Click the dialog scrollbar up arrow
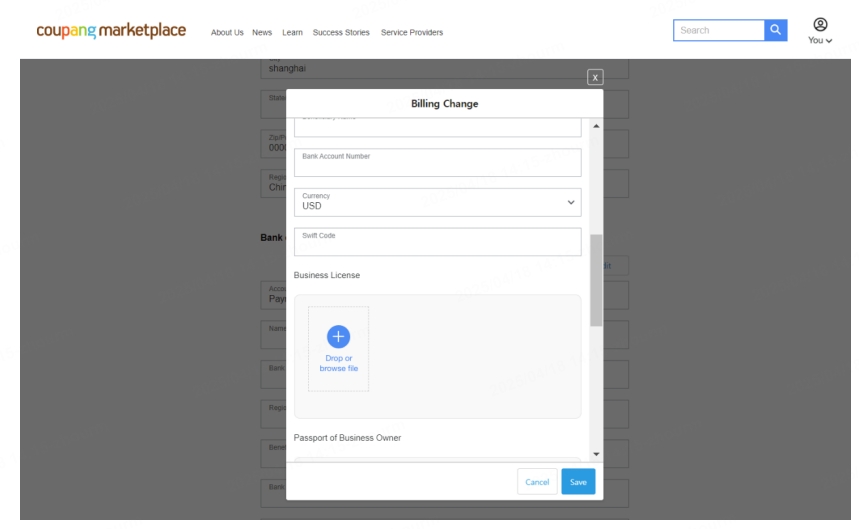The height and width of the screenshot is (529, 859). point(596,126)
